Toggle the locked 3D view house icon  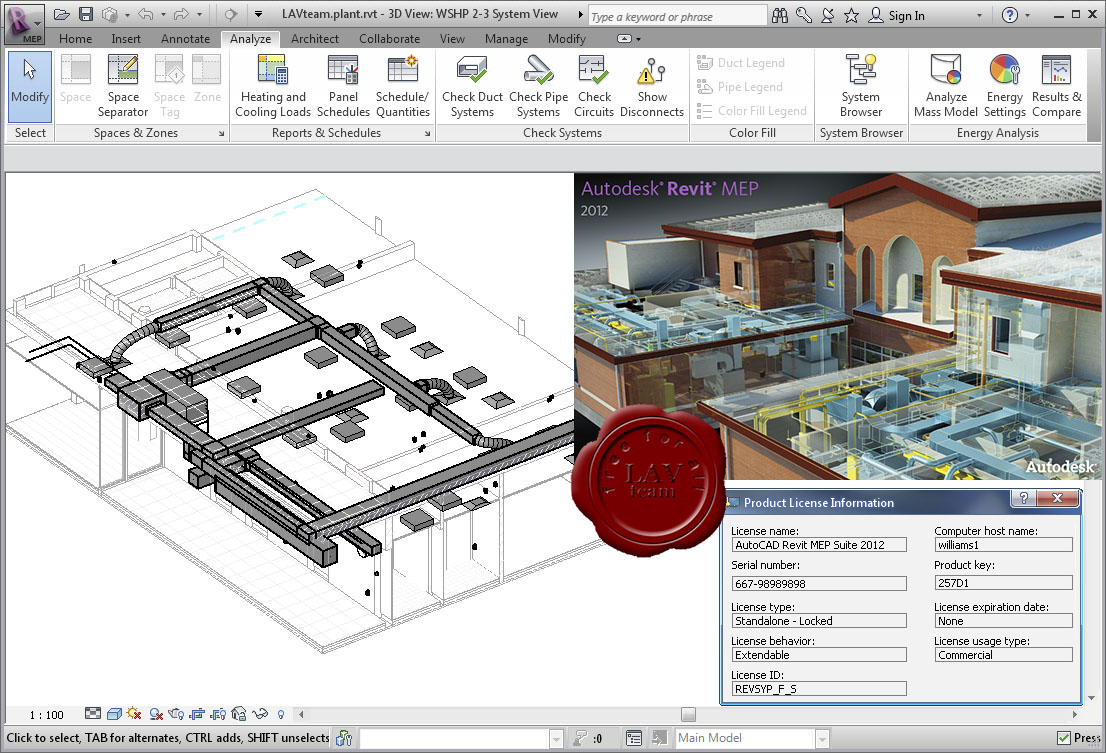(x=238, y=714)
